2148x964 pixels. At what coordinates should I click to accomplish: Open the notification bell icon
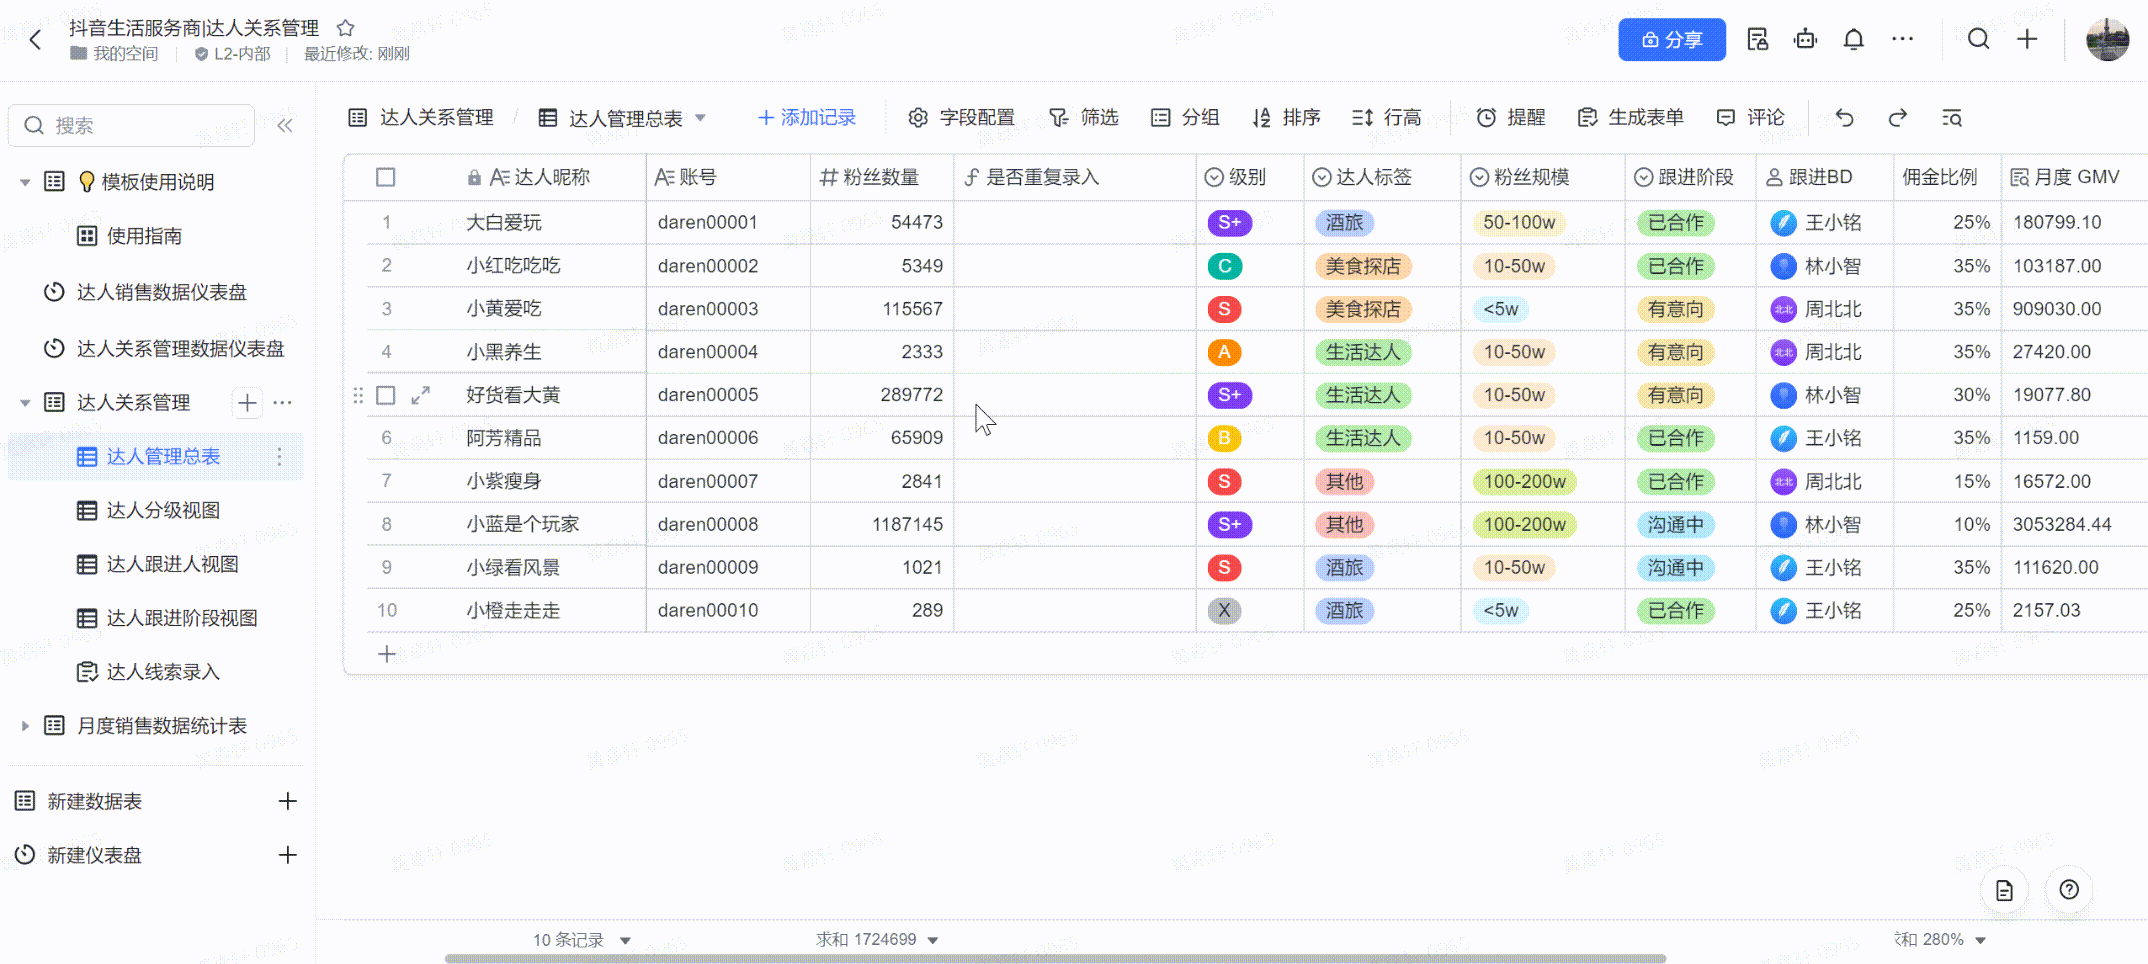pyautogui.click(x=1853, y=39)
